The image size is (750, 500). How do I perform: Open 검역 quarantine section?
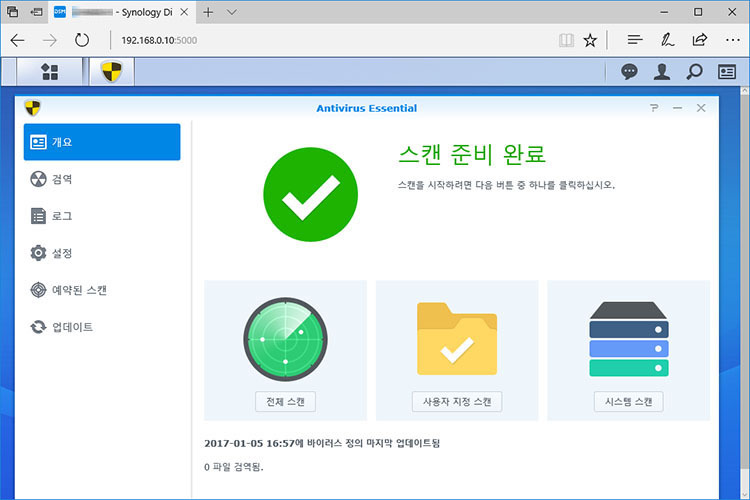point(102,179)
